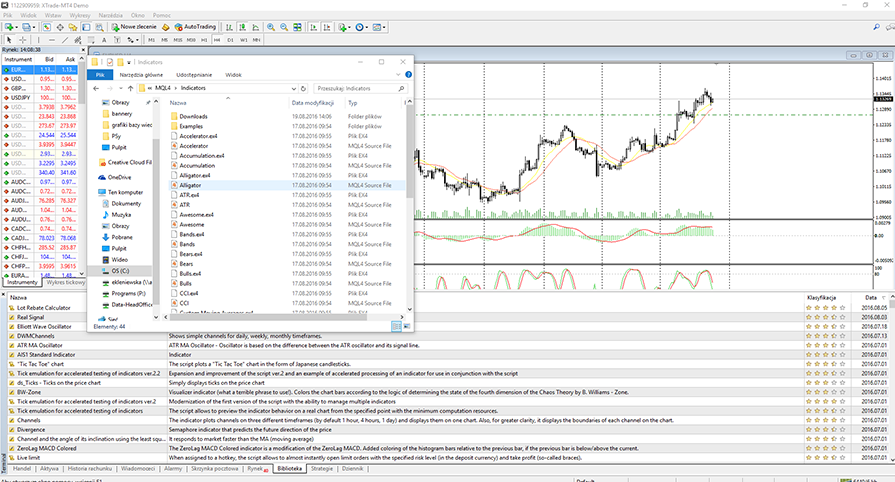This screenshot has width=895, height=482.
Task: Open the Narzędzia główne ribbon tab
Action: coord(140,74)
